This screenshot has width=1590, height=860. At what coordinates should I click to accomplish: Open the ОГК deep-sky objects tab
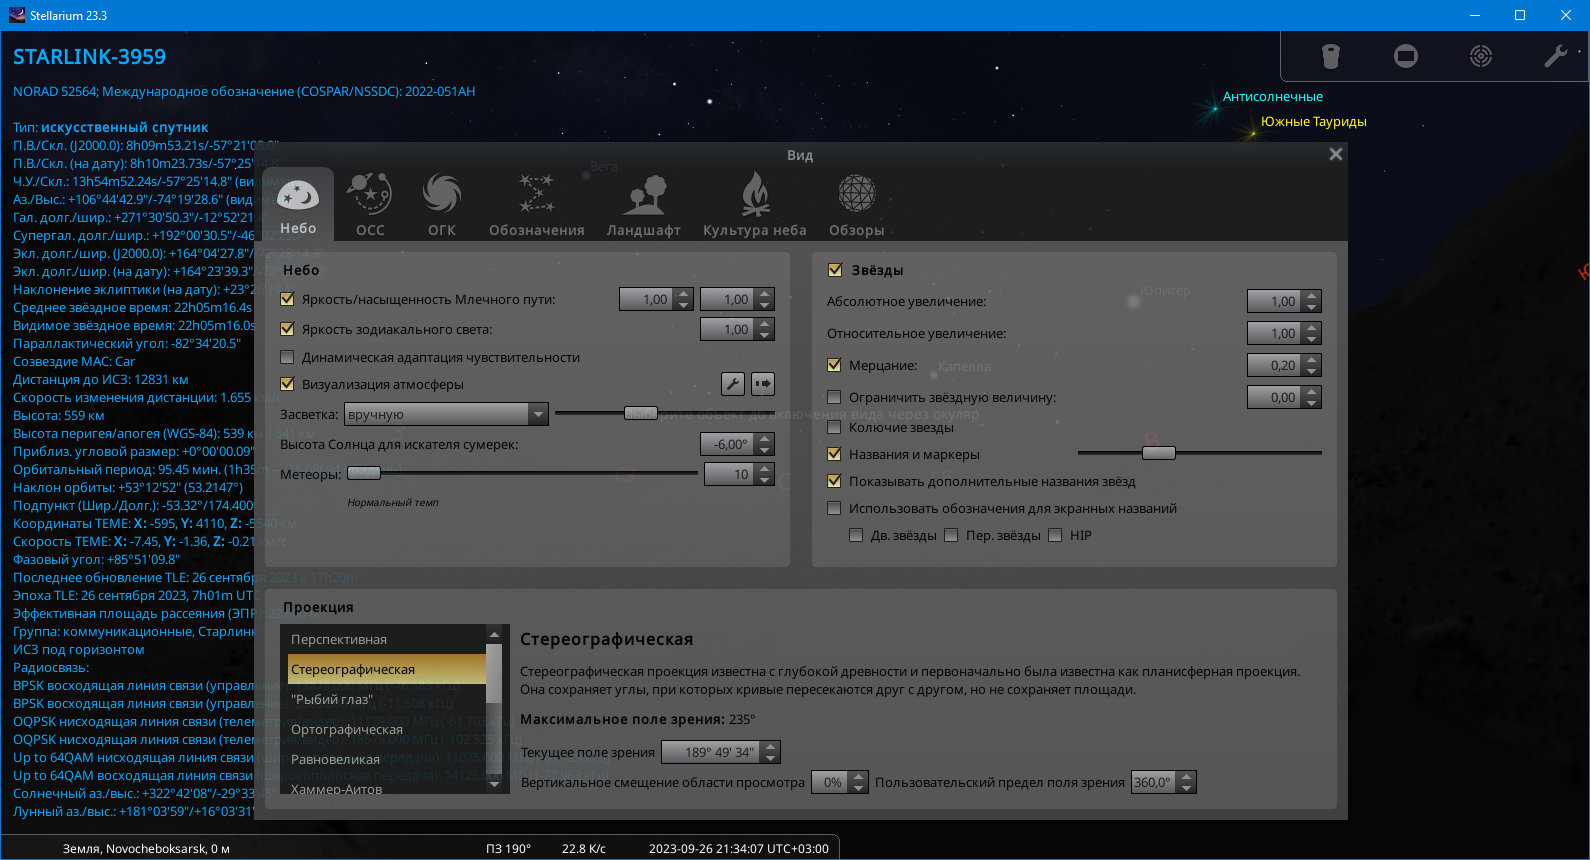click(442, 204)
